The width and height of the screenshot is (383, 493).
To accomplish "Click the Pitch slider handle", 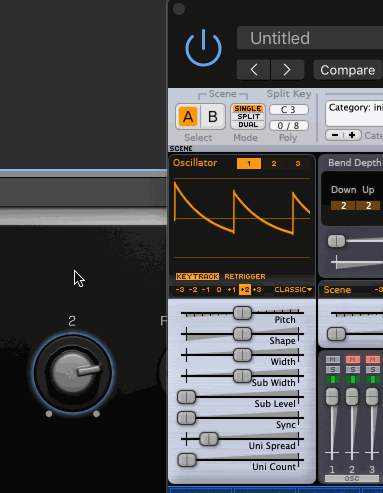I will 242,313.
